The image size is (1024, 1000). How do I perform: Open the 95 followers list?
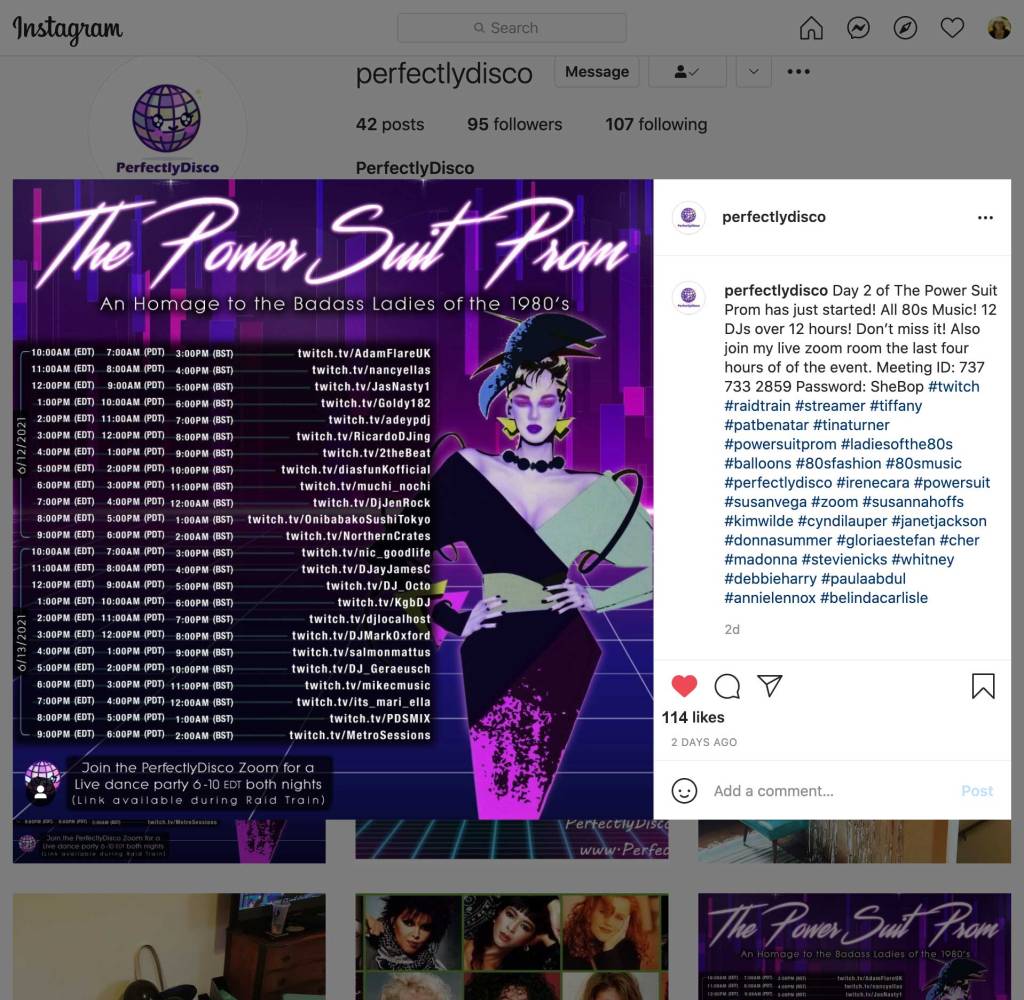[x=515, y=124]
